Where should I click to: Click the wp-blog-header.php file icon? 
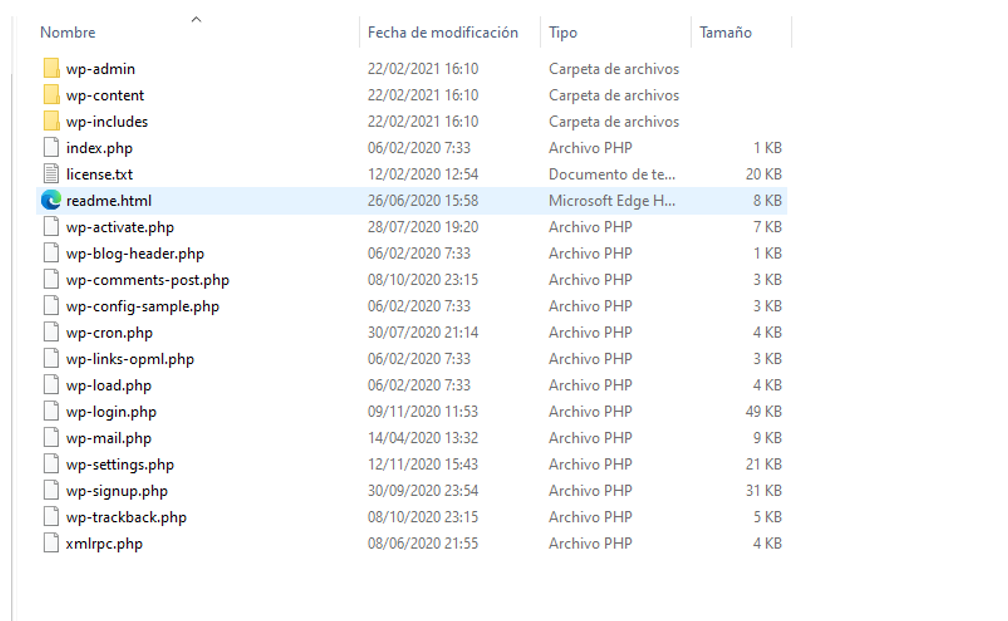tap(51, 253)
